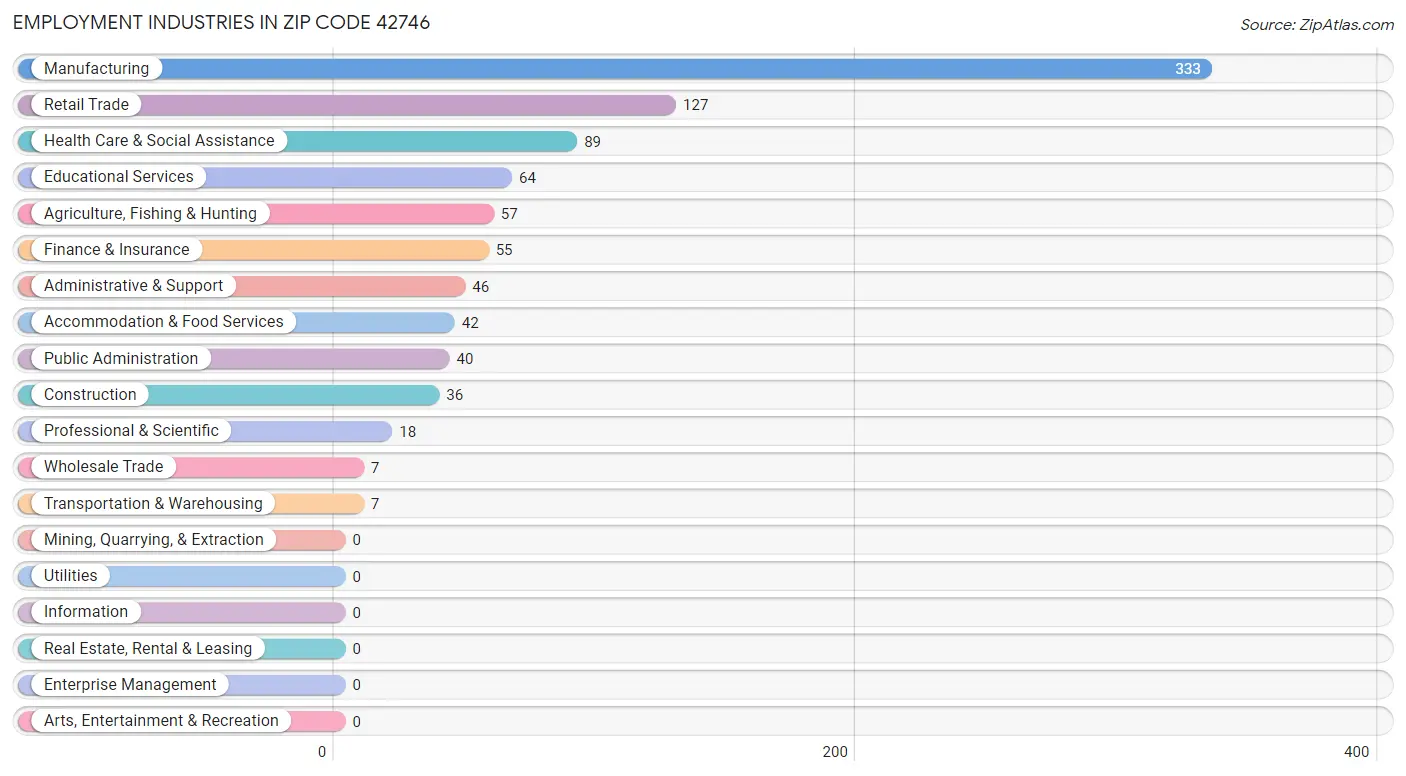Screen dimensions: 1406x776
Task: Click the Agriculture, Fishing & Hunting bar
Action: [x=256, y=214]
